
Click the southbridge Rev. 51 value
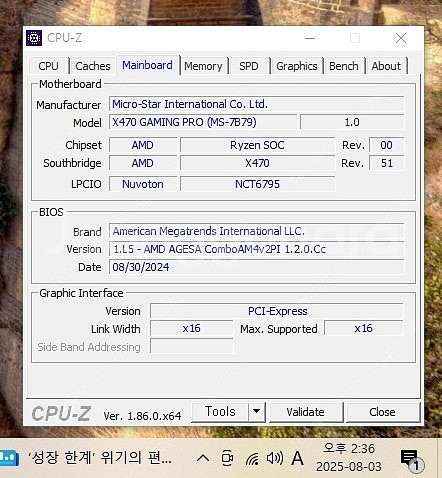[386, 163]
